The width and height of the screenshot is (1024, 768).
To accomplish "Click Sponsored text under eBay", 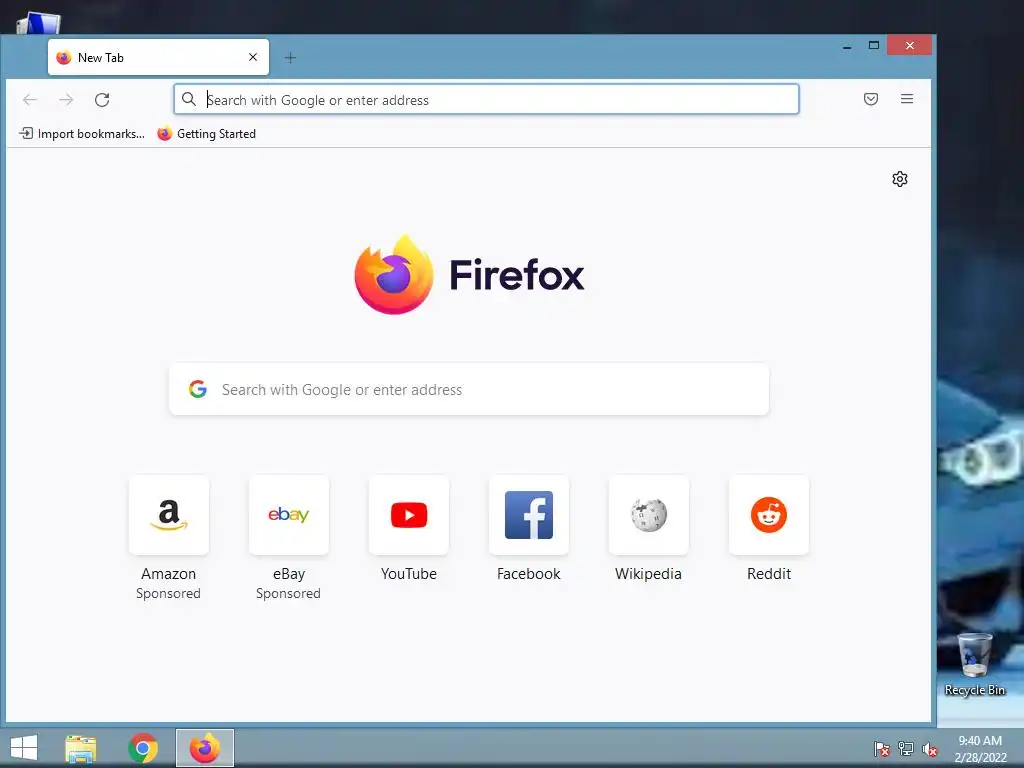I will point(289,594).
